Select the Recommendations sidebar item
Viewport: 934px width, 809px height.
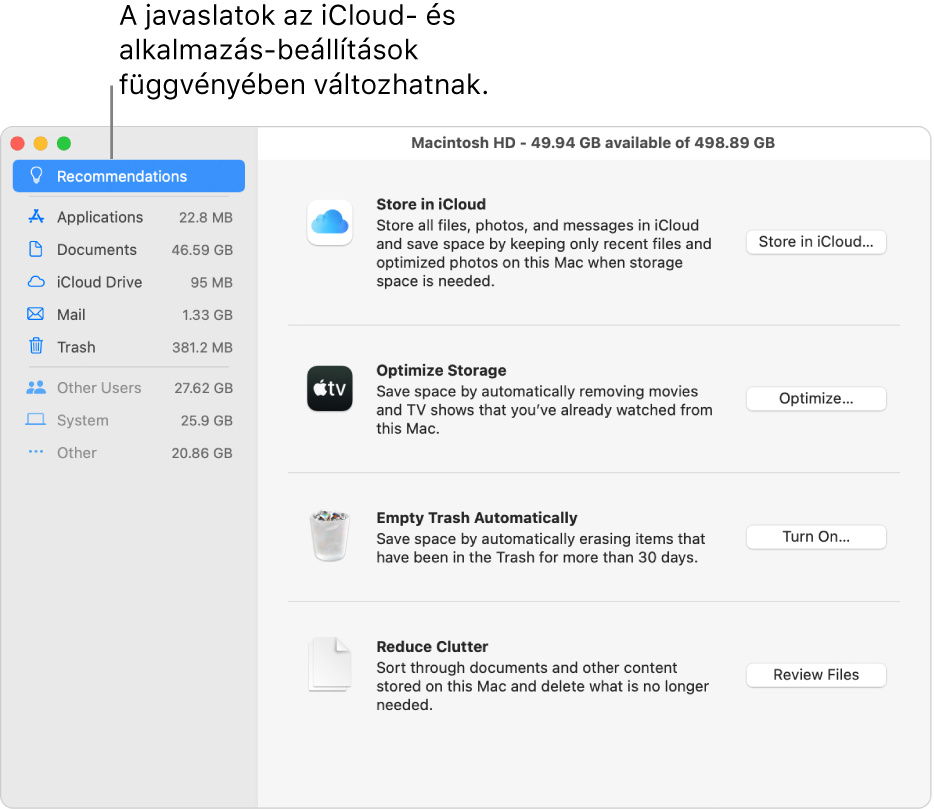tap(129, 176)
